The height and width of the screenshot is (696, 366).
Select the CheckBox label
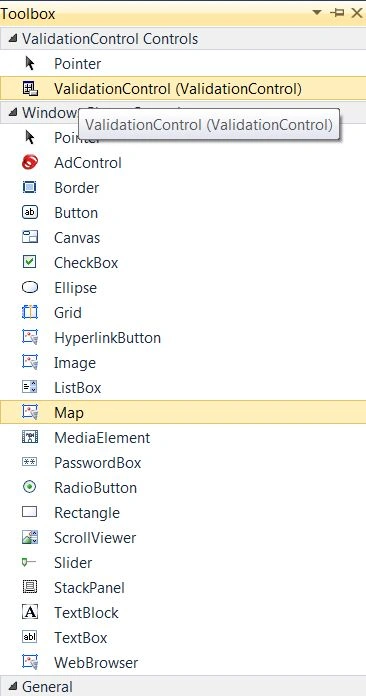click(x=86, y=263)
